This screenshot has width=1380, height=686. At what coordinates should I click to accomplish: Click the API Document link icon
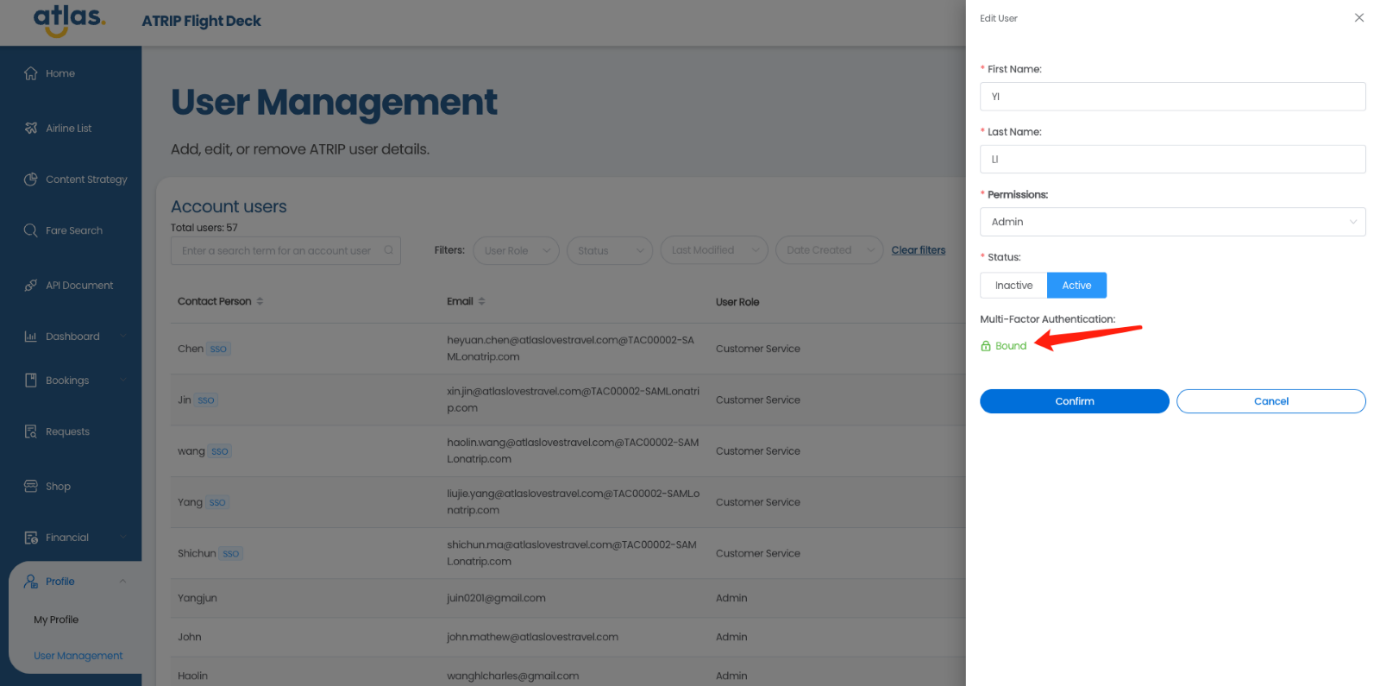(30, 286)
